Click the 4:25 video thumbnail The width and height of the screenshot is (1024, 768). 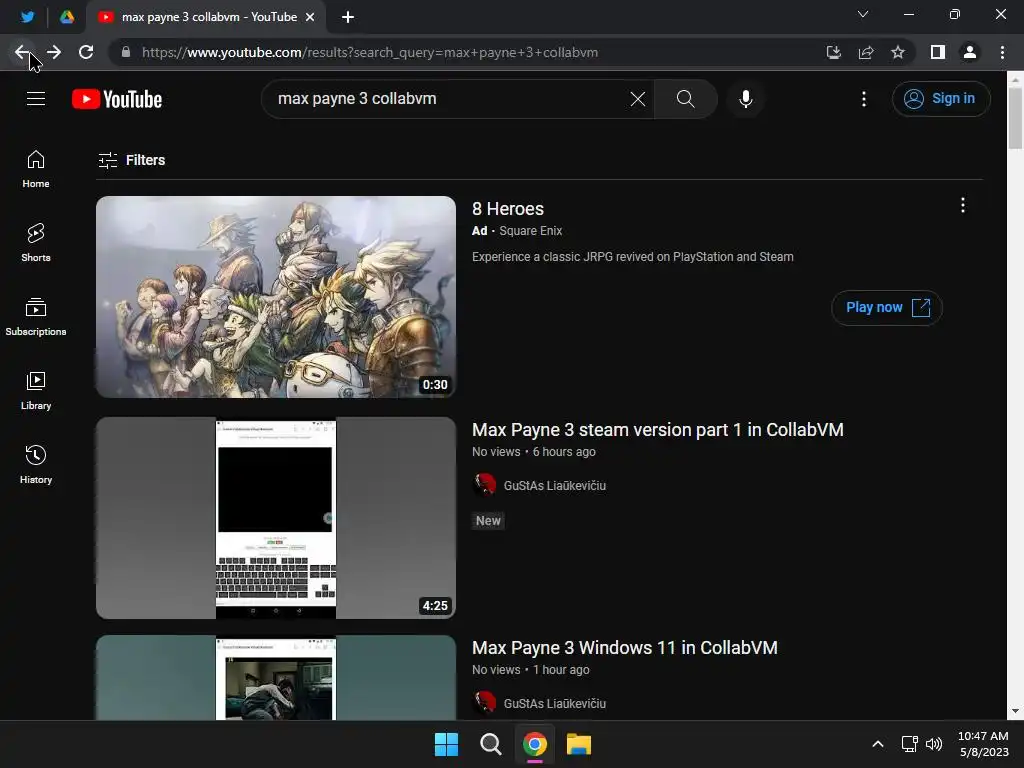click(276, 518)
